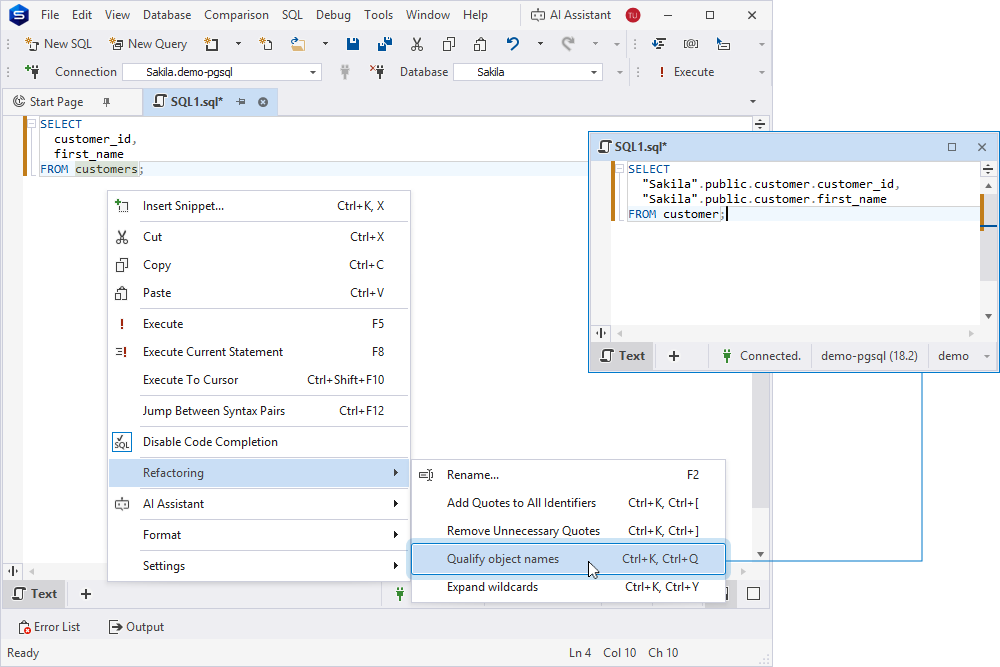Click the Text tab in main window
Image resolution: width=1000 pixels, height=667 pixels.
[x=35, y=594]
